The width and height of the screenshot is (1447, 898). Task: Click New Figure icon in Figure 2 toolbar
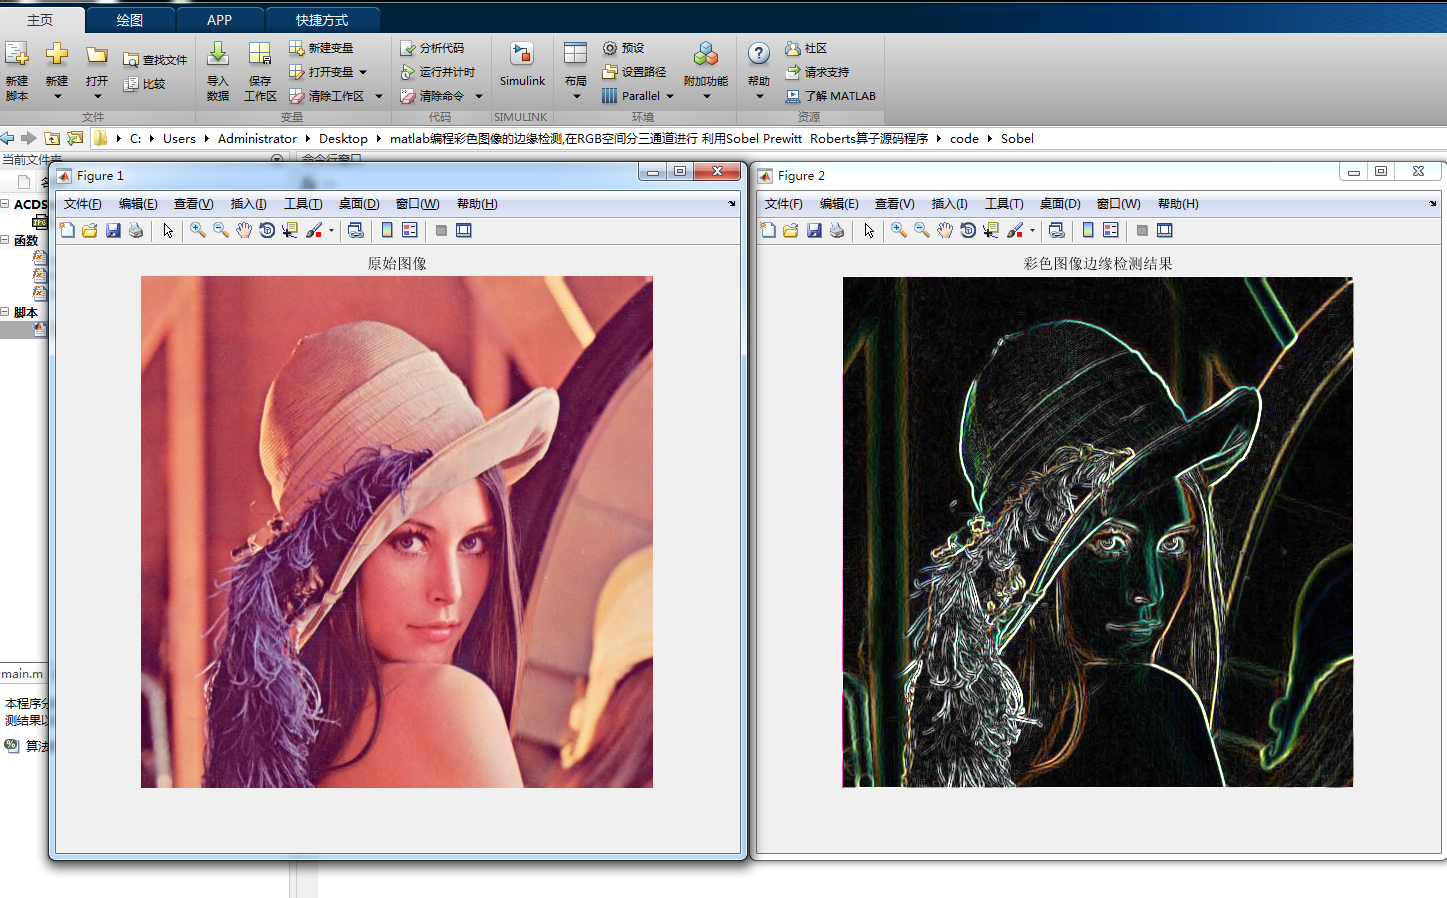click(x=768, y=230)
